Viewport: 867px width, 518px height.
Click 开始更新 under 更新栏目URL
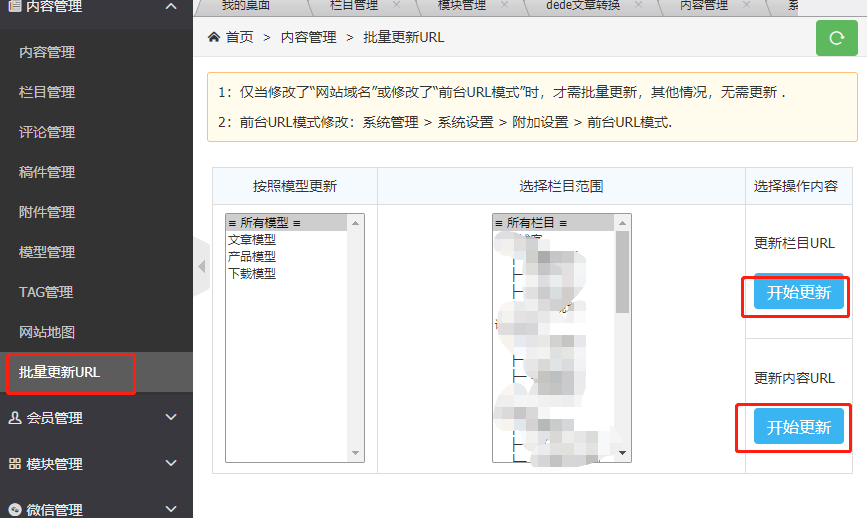coord(799,292)
